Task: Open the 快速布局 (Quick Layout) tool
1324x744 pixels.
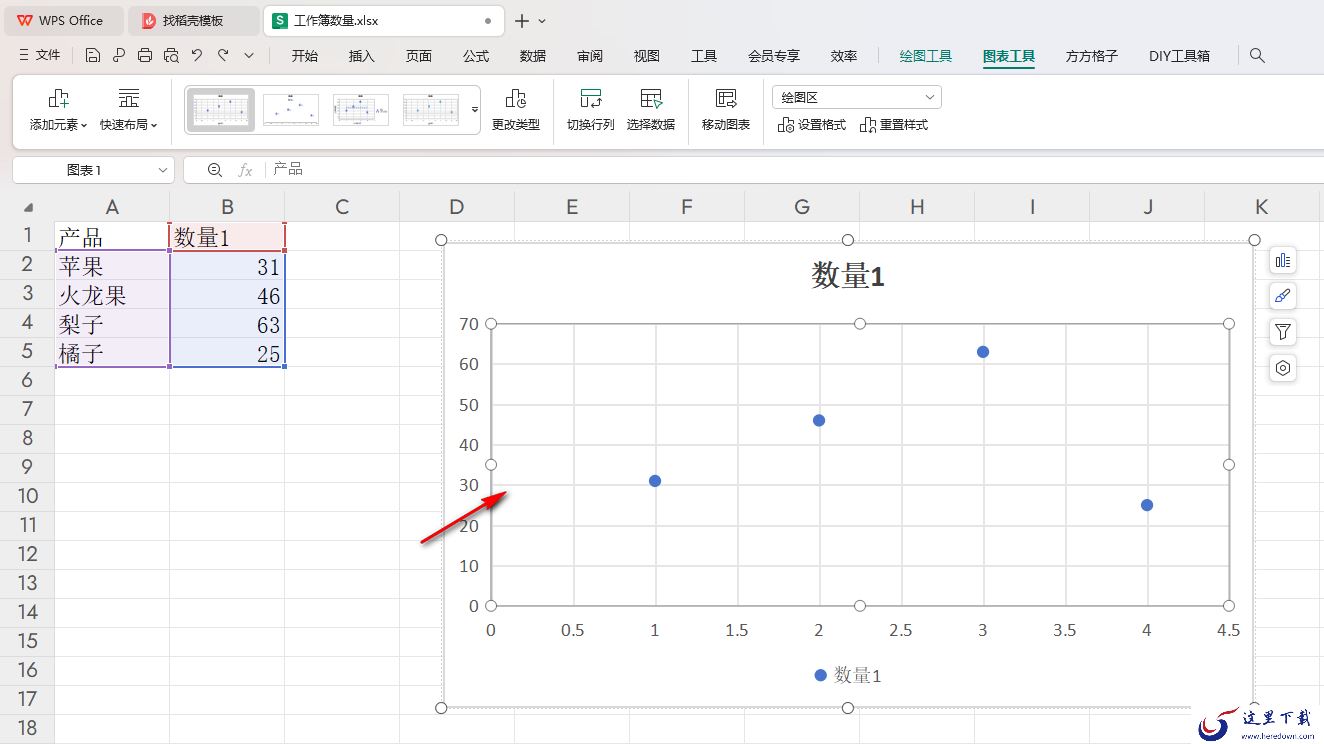Action: click(x=129, y=110)
